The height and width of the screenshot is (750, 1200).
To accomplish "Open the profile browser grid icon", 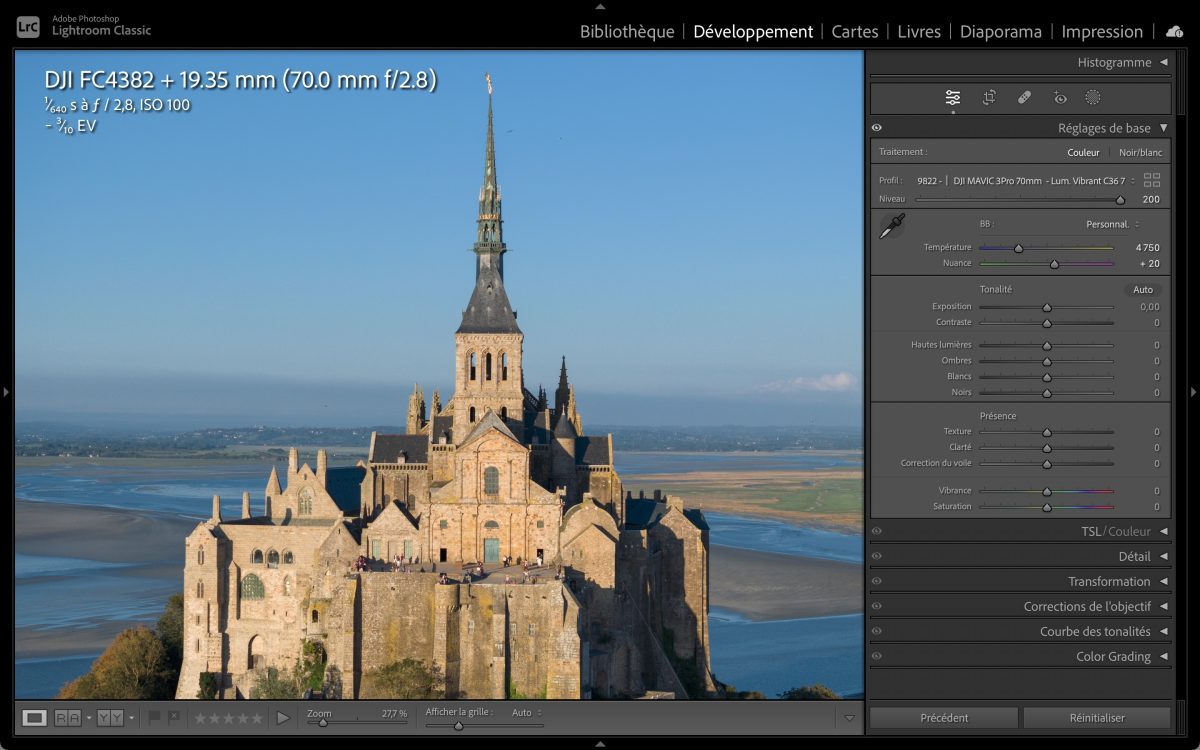I will click(x=1152, y=180).
